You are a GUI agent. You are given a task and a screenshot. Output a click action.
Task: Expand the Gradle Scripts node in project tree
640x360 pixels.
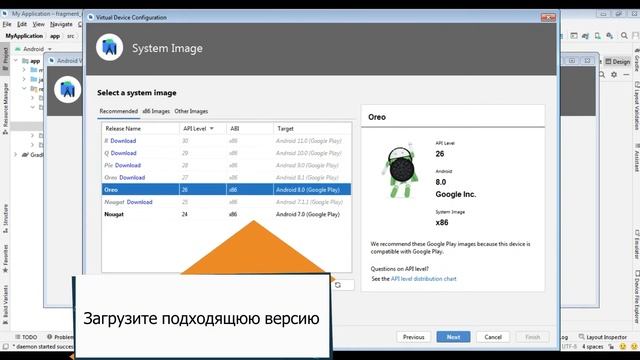[16, 155]
